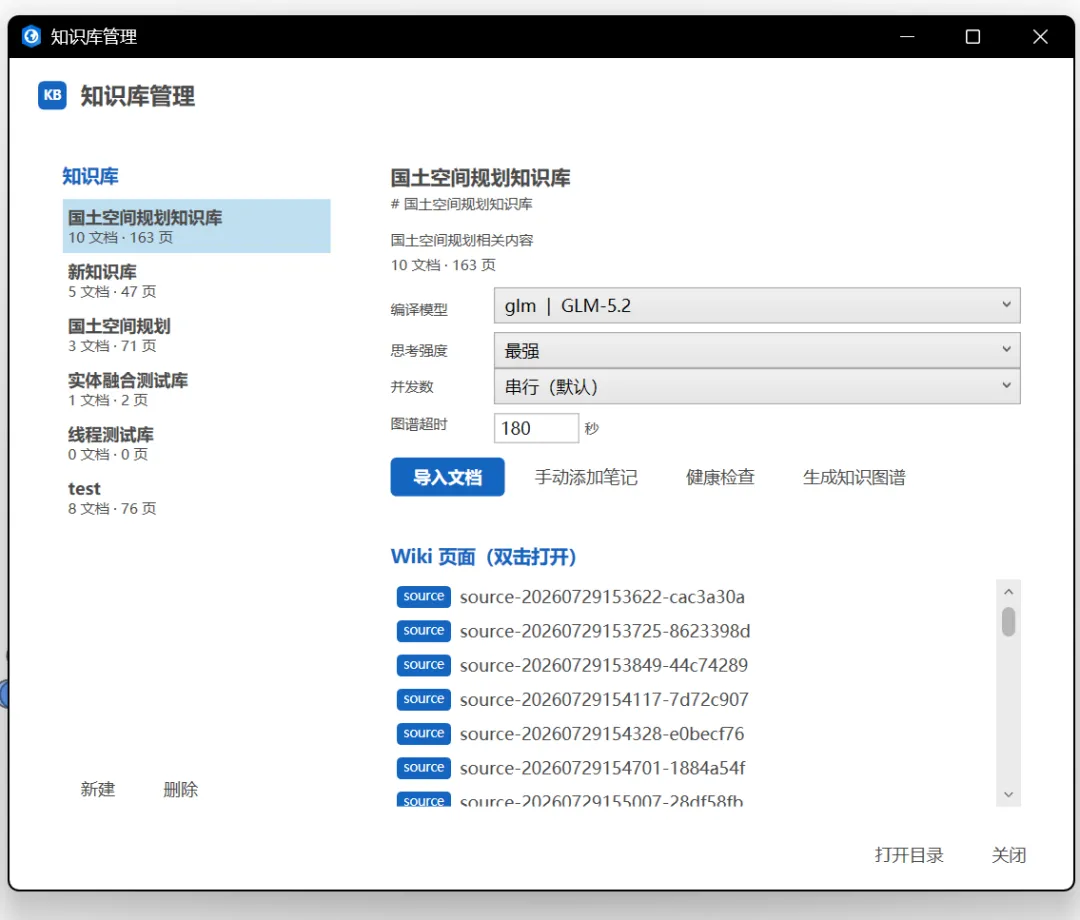Run 健康检查
The height and width of the screenshot is (920, 1080).
[x=720, y=477]
